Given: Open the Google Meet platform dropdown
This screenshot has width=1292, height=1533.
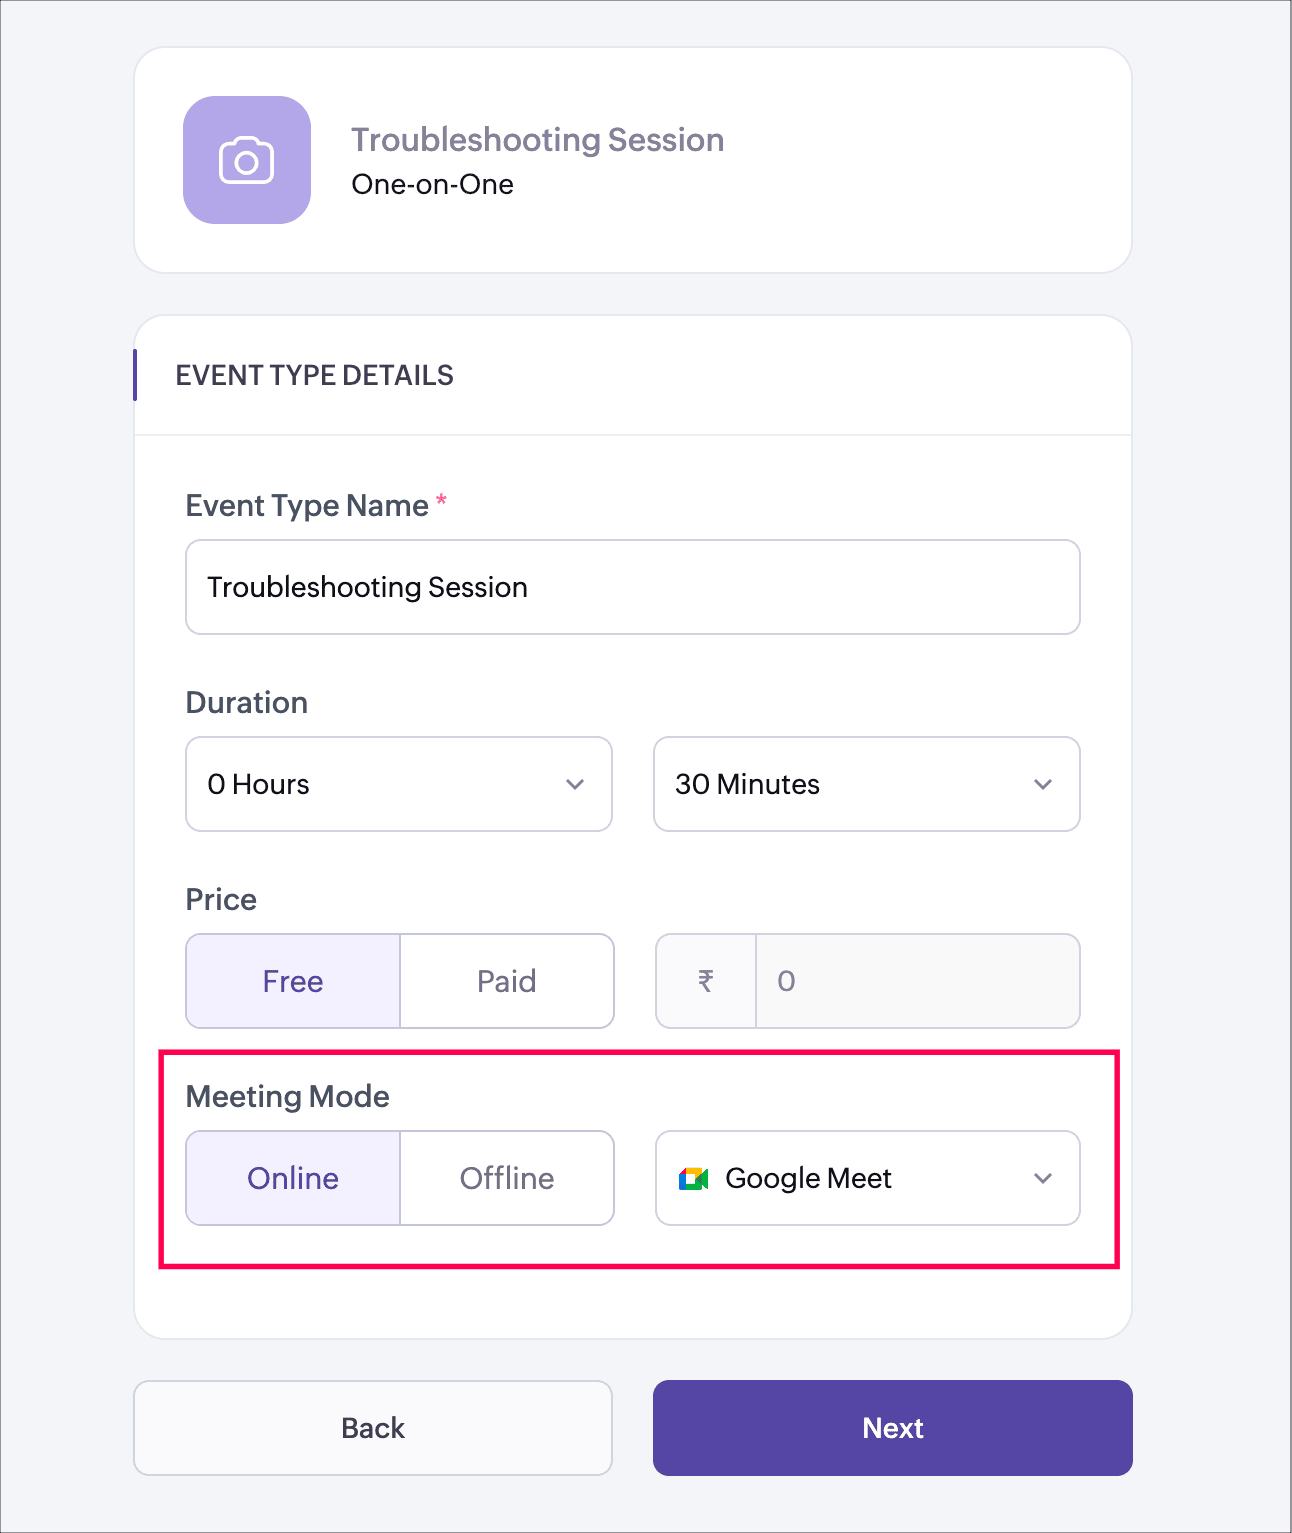Looking at the screenshot, I should point(867,1178).
